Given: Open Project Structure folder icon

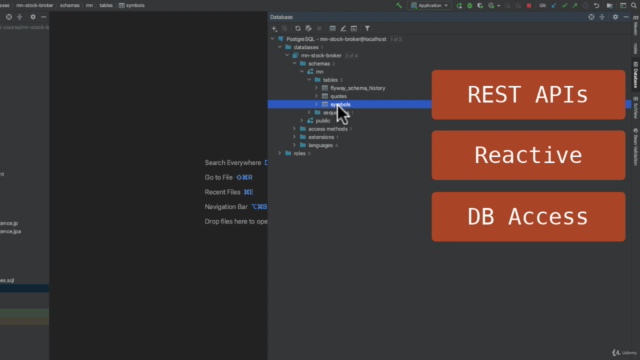Looking at the screenshot, I should (x=609, y=5).
